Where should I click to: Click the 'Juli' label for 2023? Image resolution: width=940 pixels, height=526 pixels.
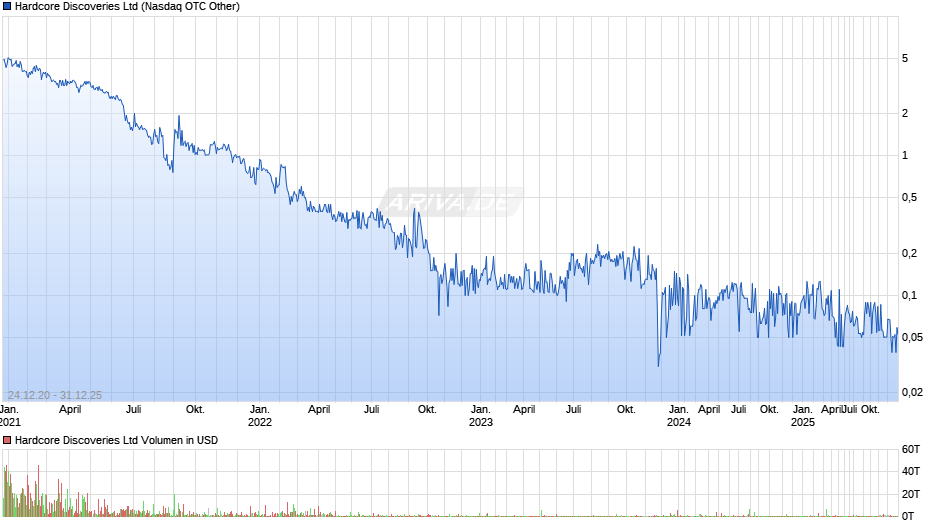pos(574,410)
